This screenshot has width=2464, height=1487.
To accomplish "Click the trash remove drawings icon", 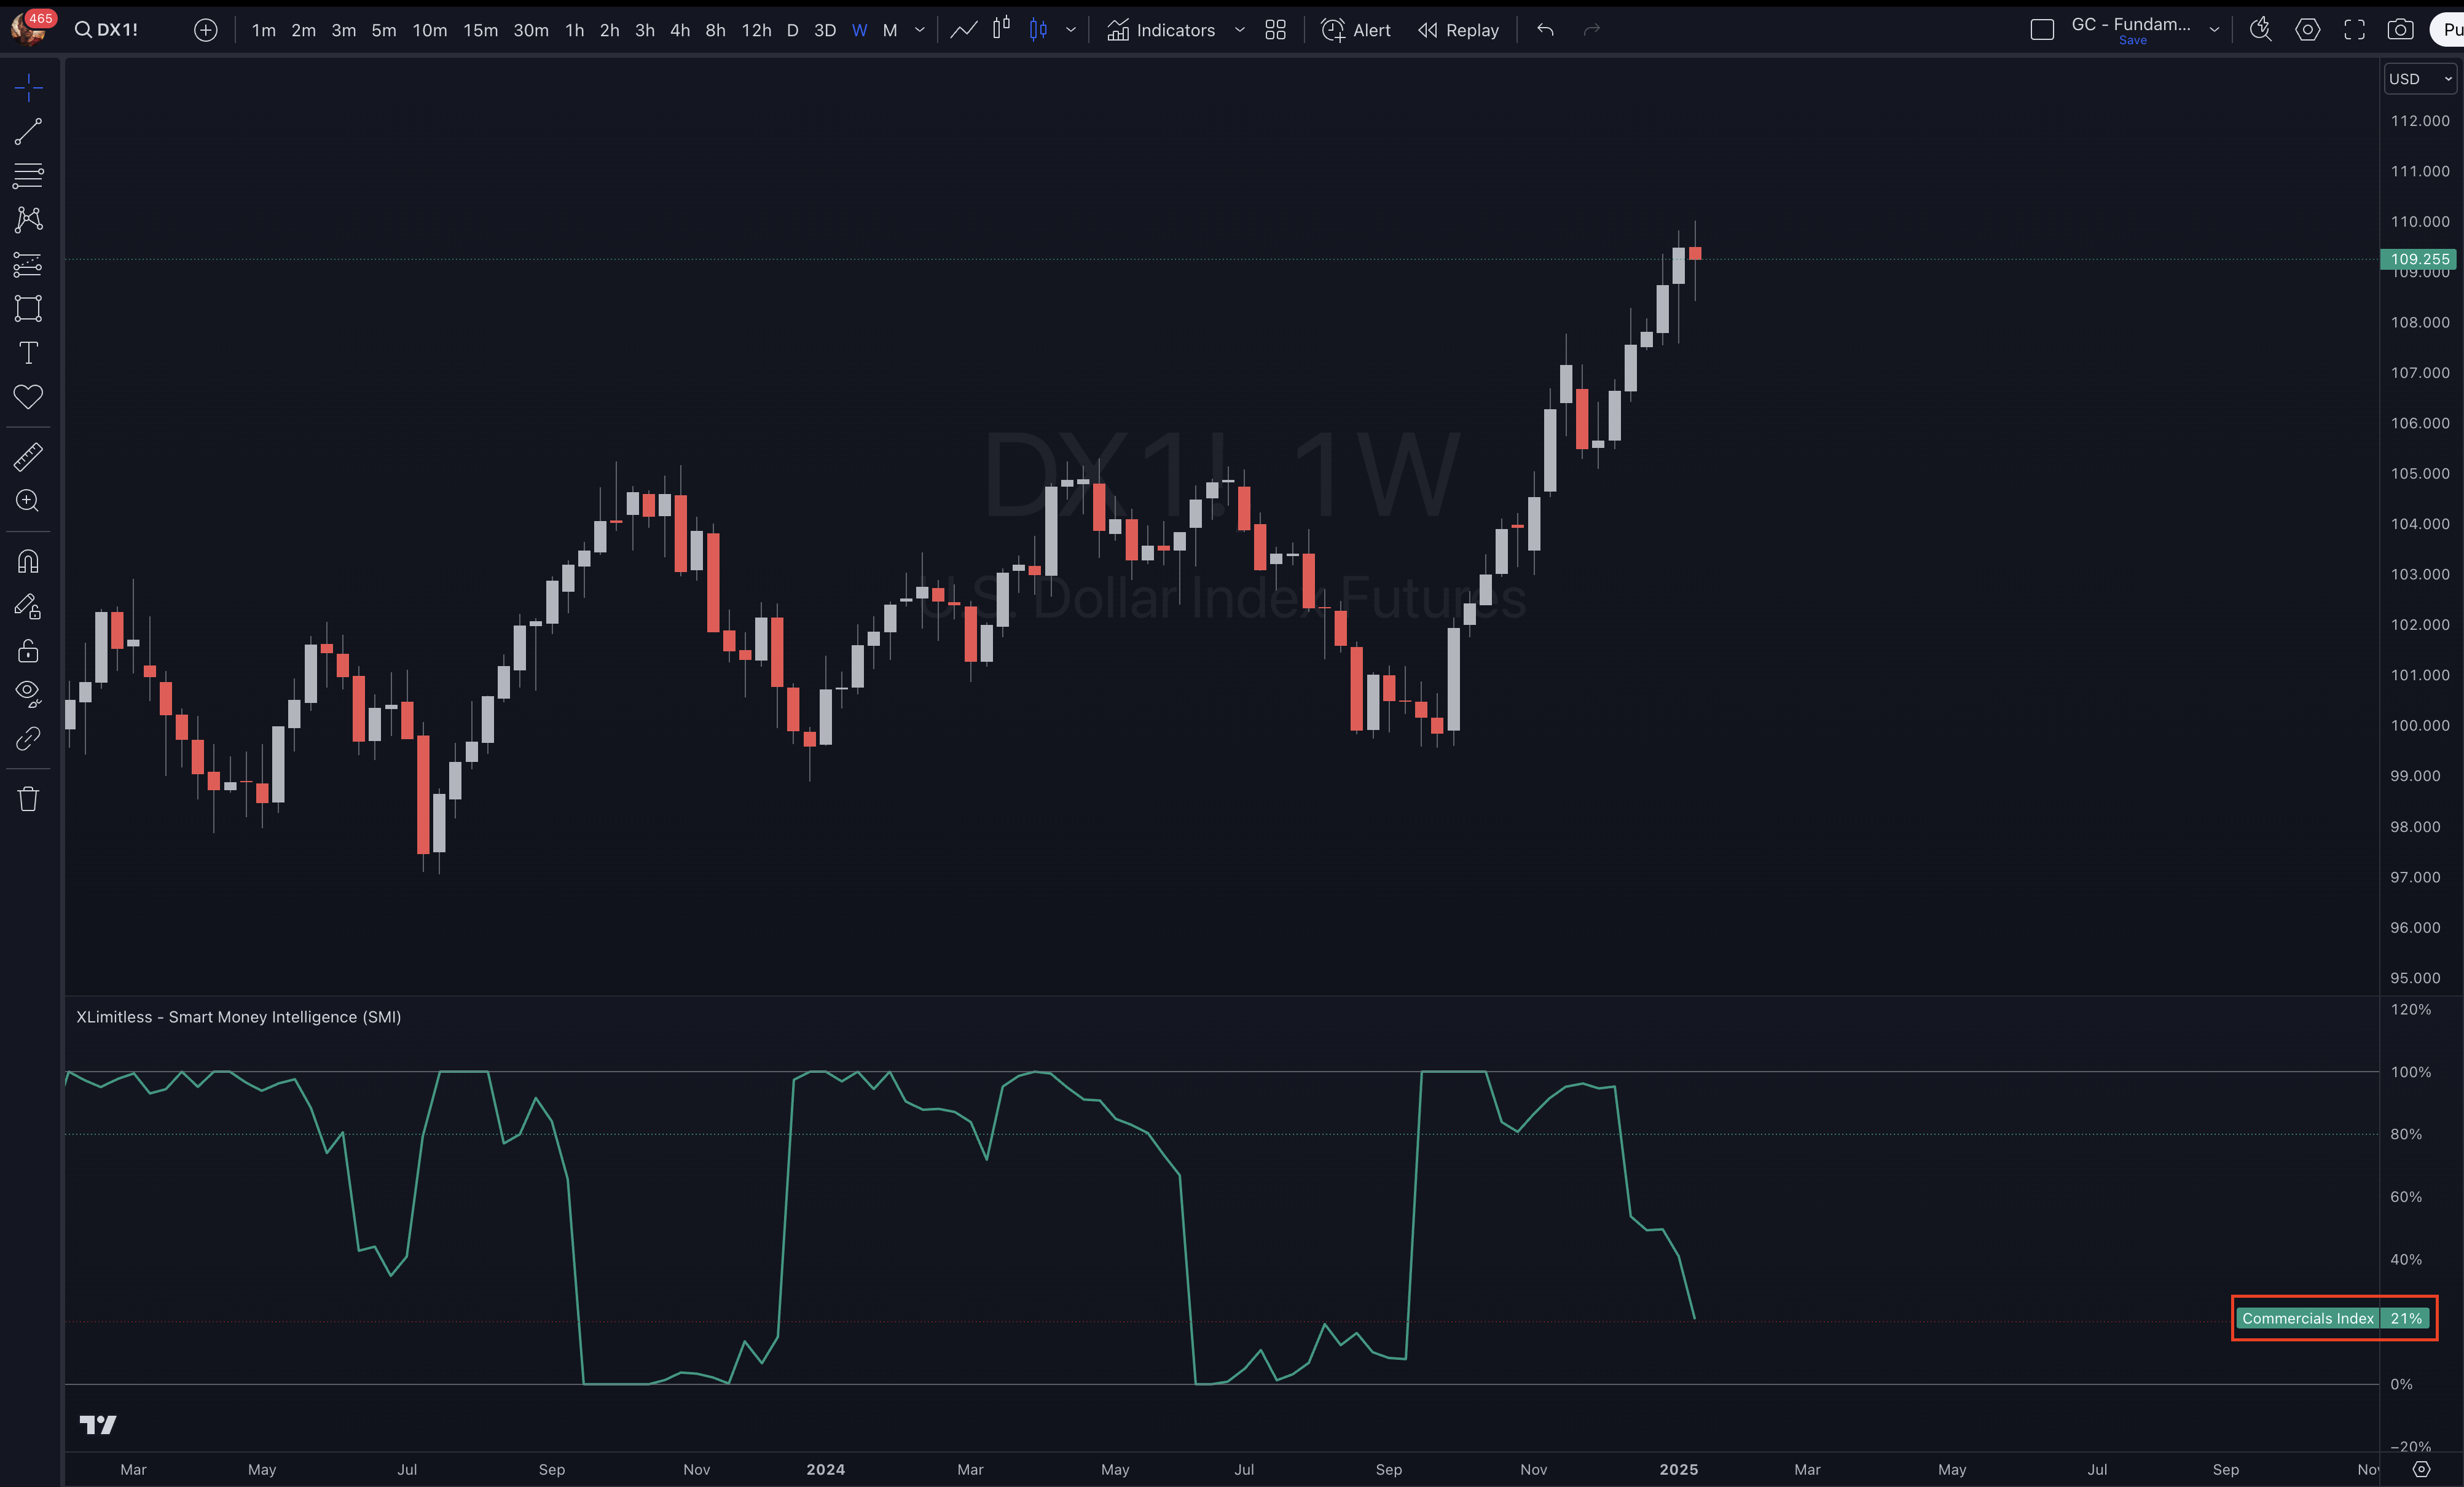I will [x=28, y=799].
